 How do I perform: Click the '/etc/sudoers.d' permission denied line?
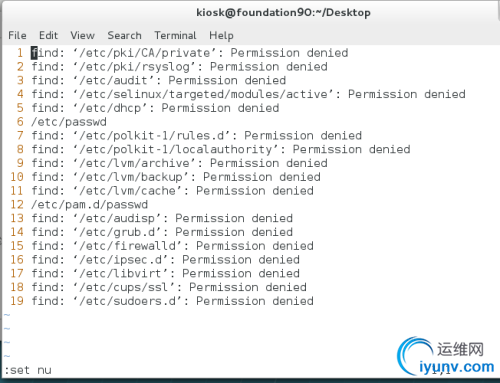pos(172,301)
